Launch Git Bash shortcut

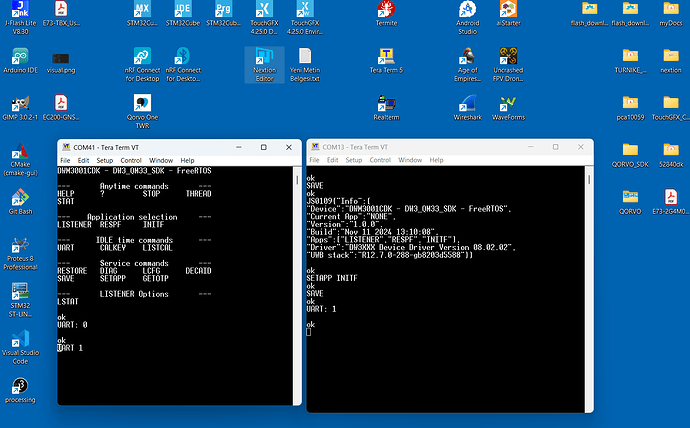pyautogui.click(x=20, y=201)
